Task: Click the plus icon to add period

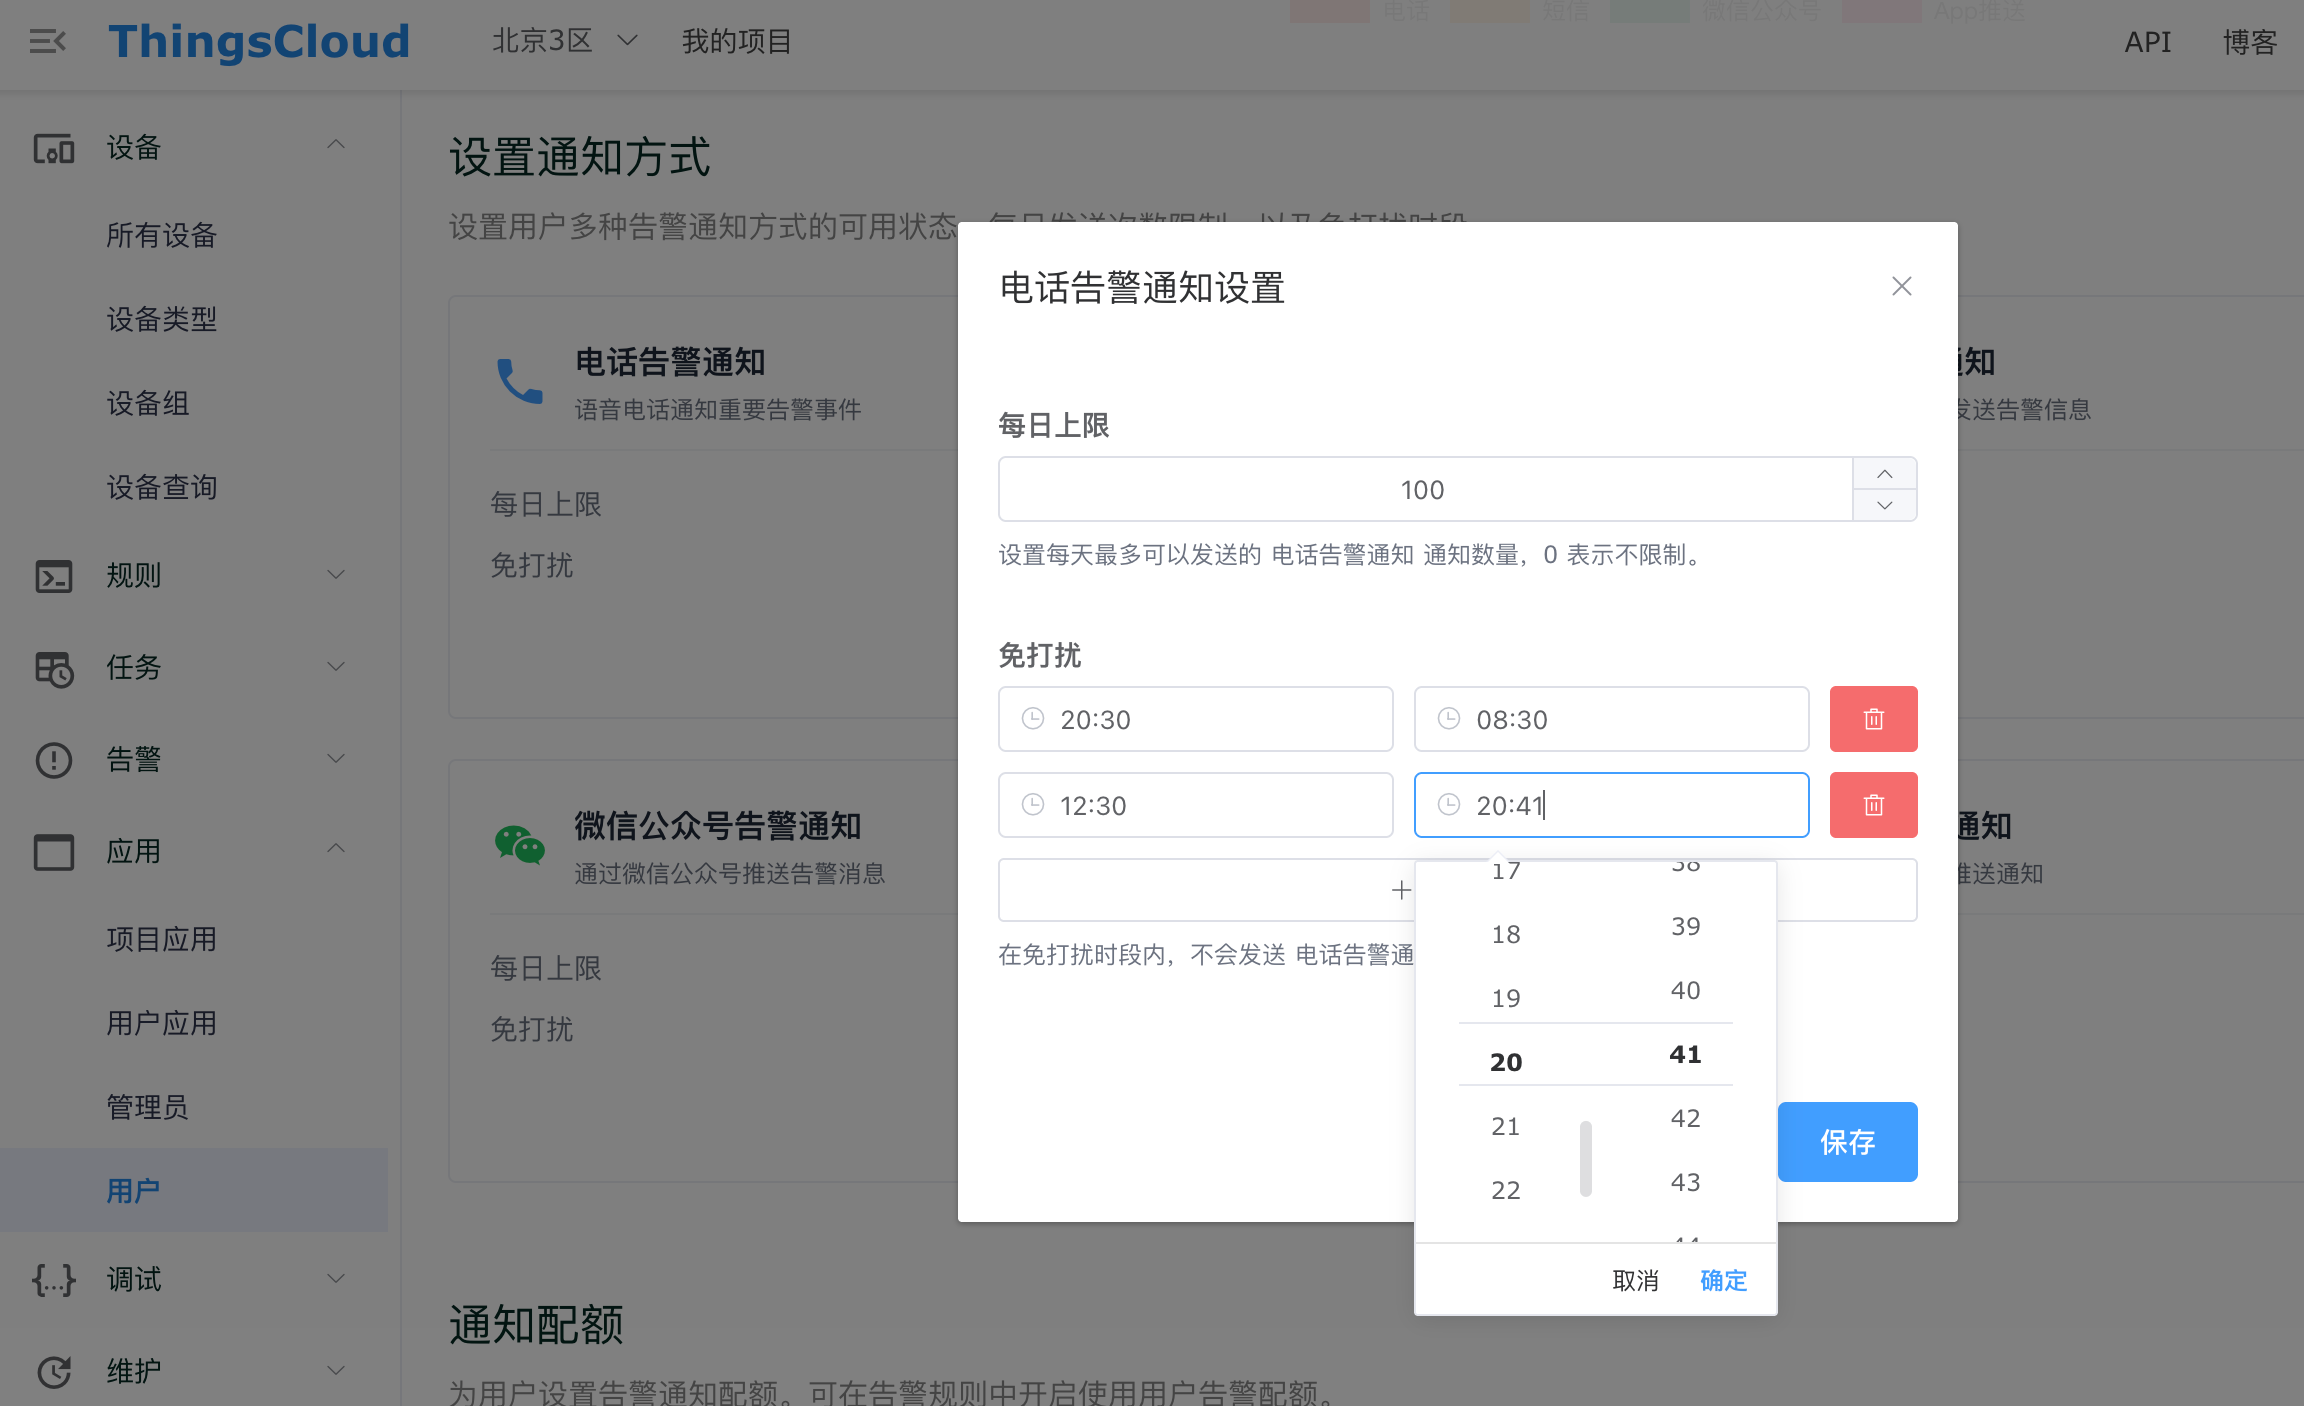Action: point(1401,890)
